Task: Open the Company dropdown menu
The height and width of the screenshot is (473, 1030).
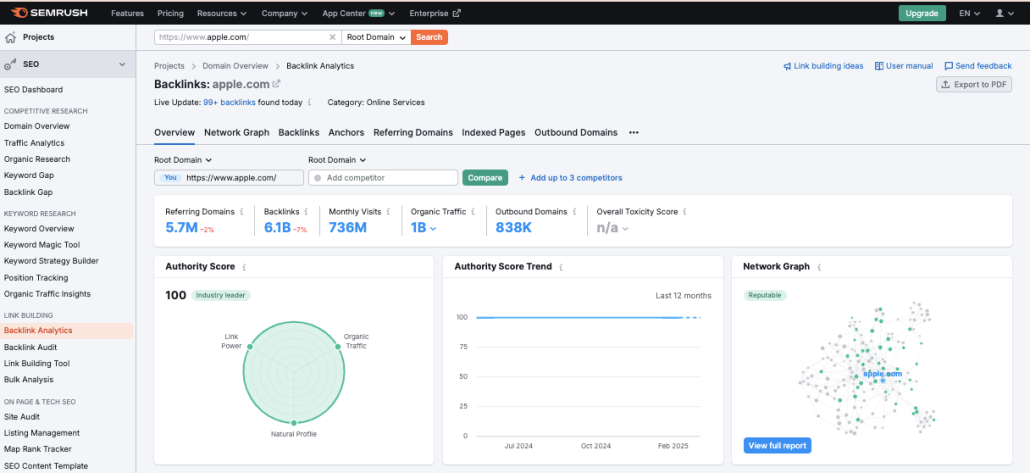Action: click(284, 13)
